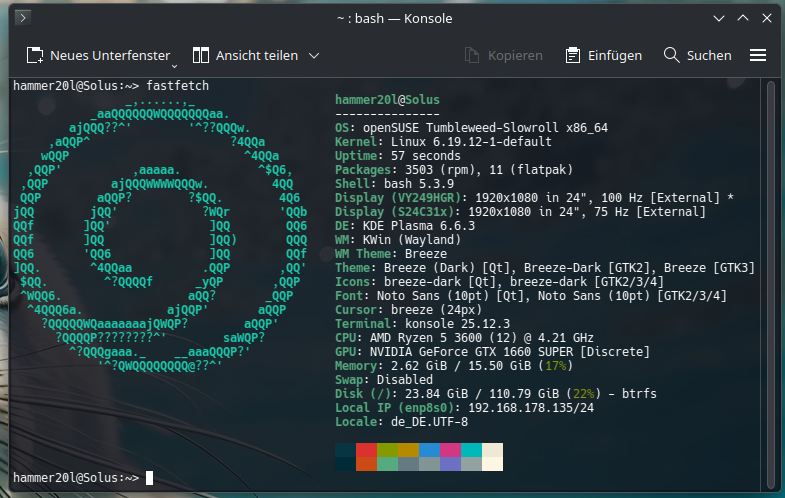Click 'konsole 25.12.3' terminal value
The image size is (785, 498).
click(x=457, y=324)
